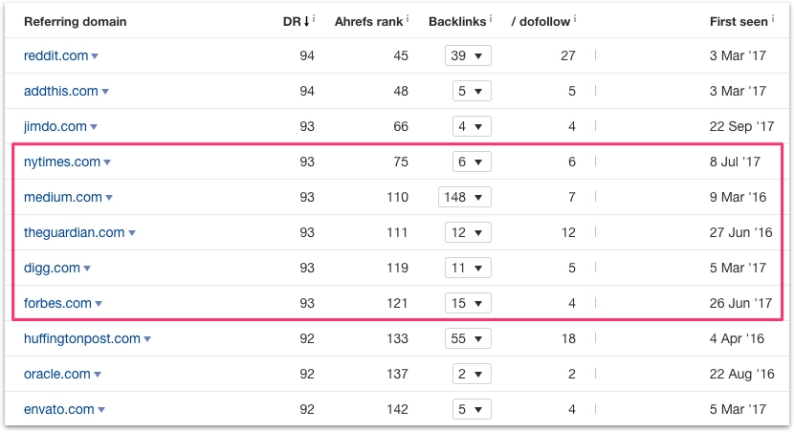Open the backlinks dropdown showing 148
The image size is (794, 433).
[465, 198]
